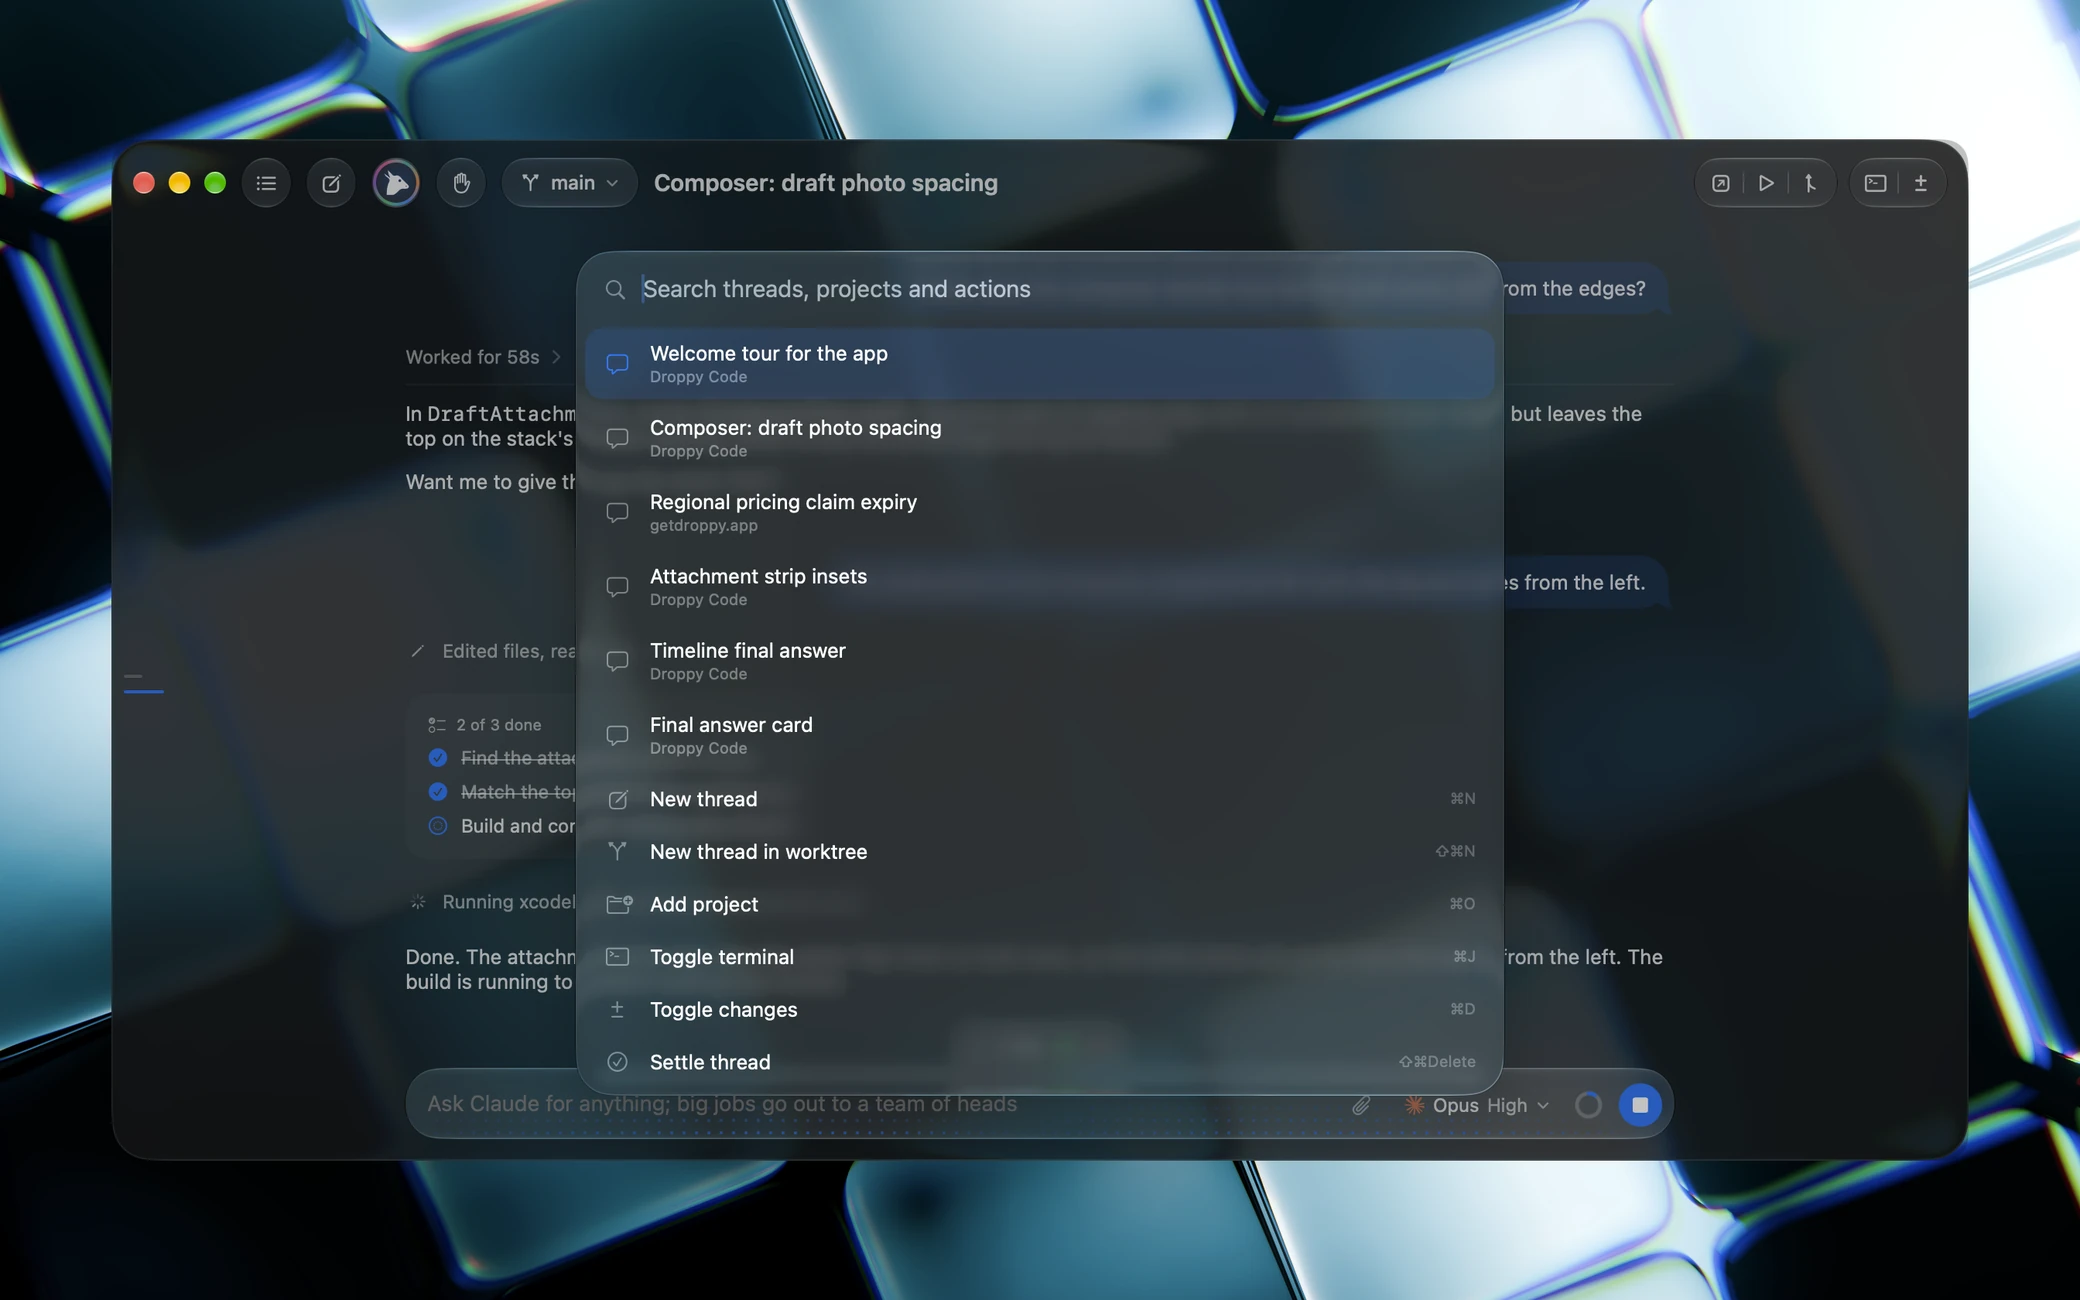Click the Edited files row pencil icon
This screenshot has width=2080, height=1300.
418,651
